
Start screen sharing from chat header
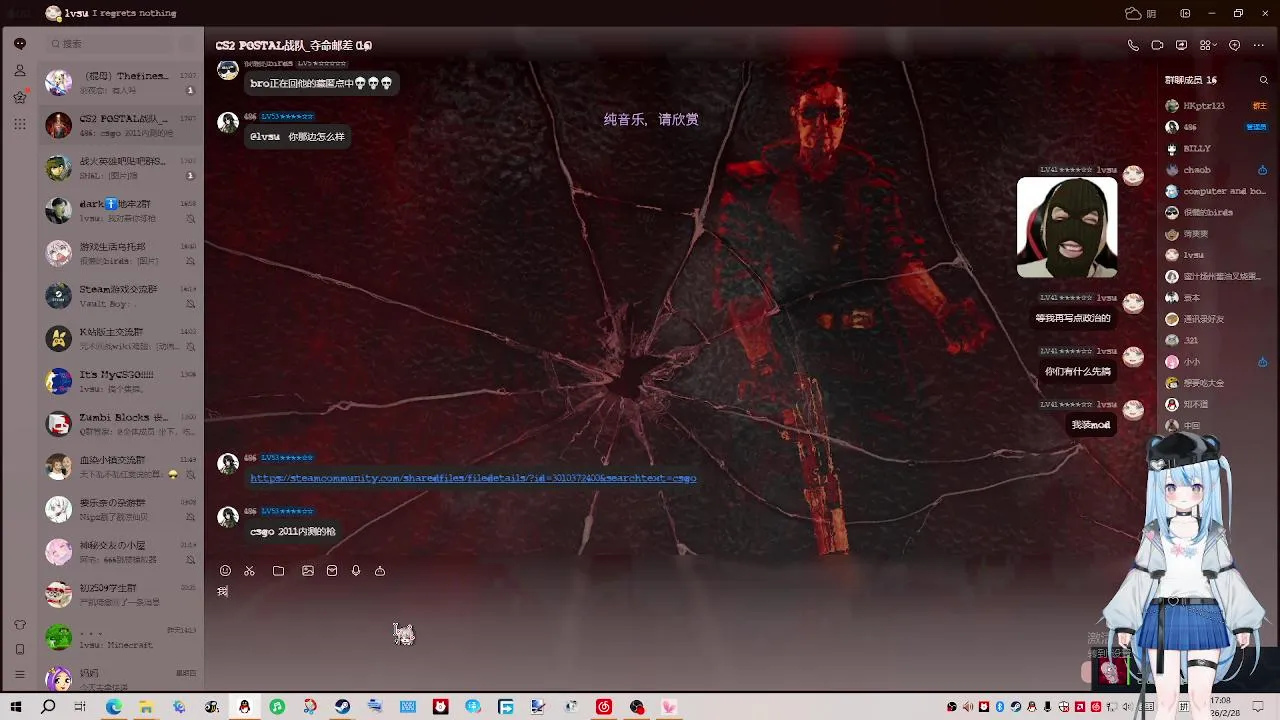1181,45
